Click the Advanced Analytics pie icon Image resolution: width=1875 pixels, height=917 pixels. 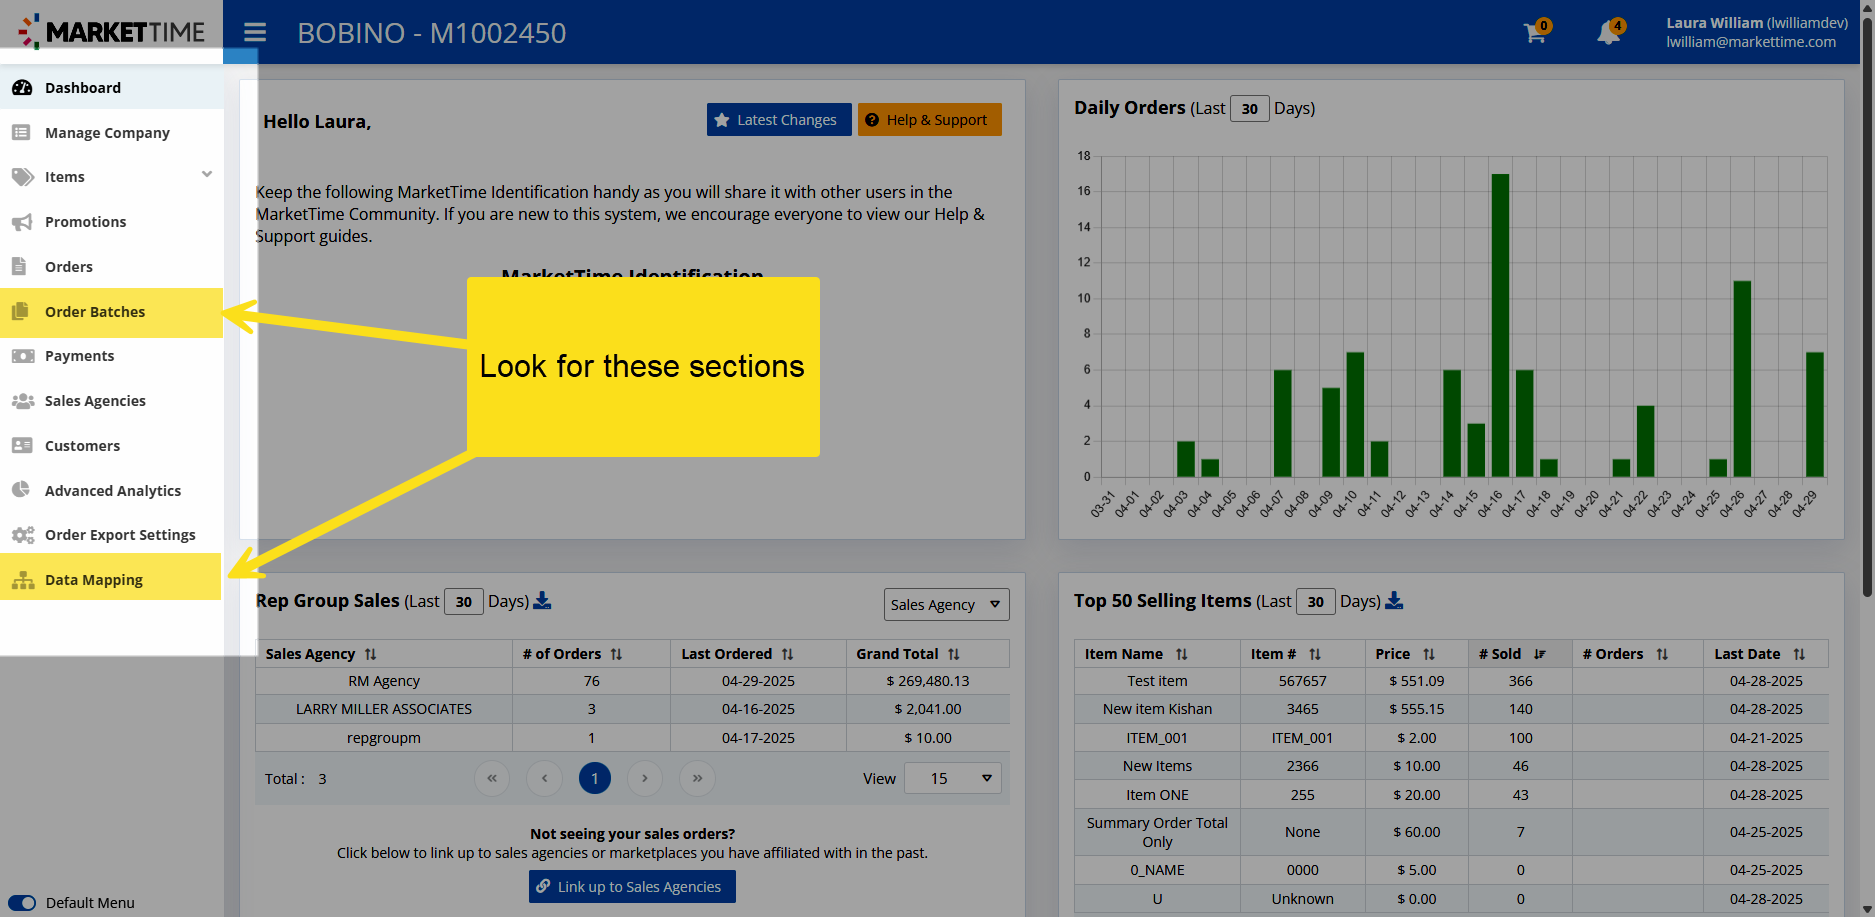tap(21, 490)
